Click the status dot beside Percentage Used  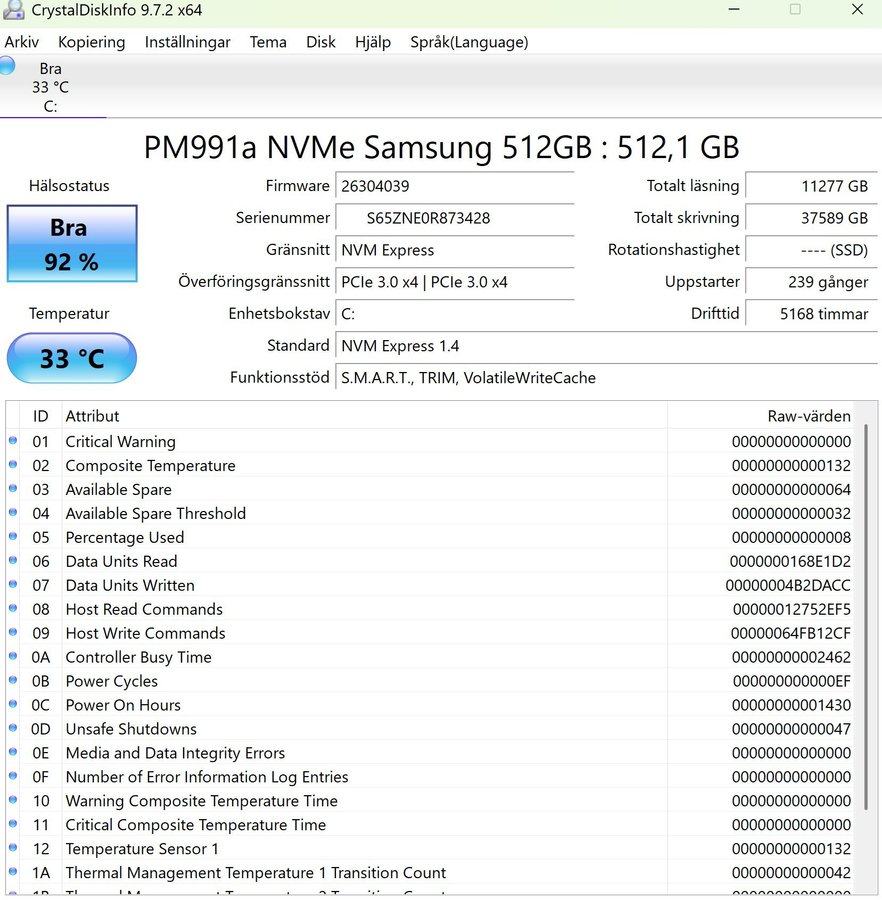tap(13, 537)
